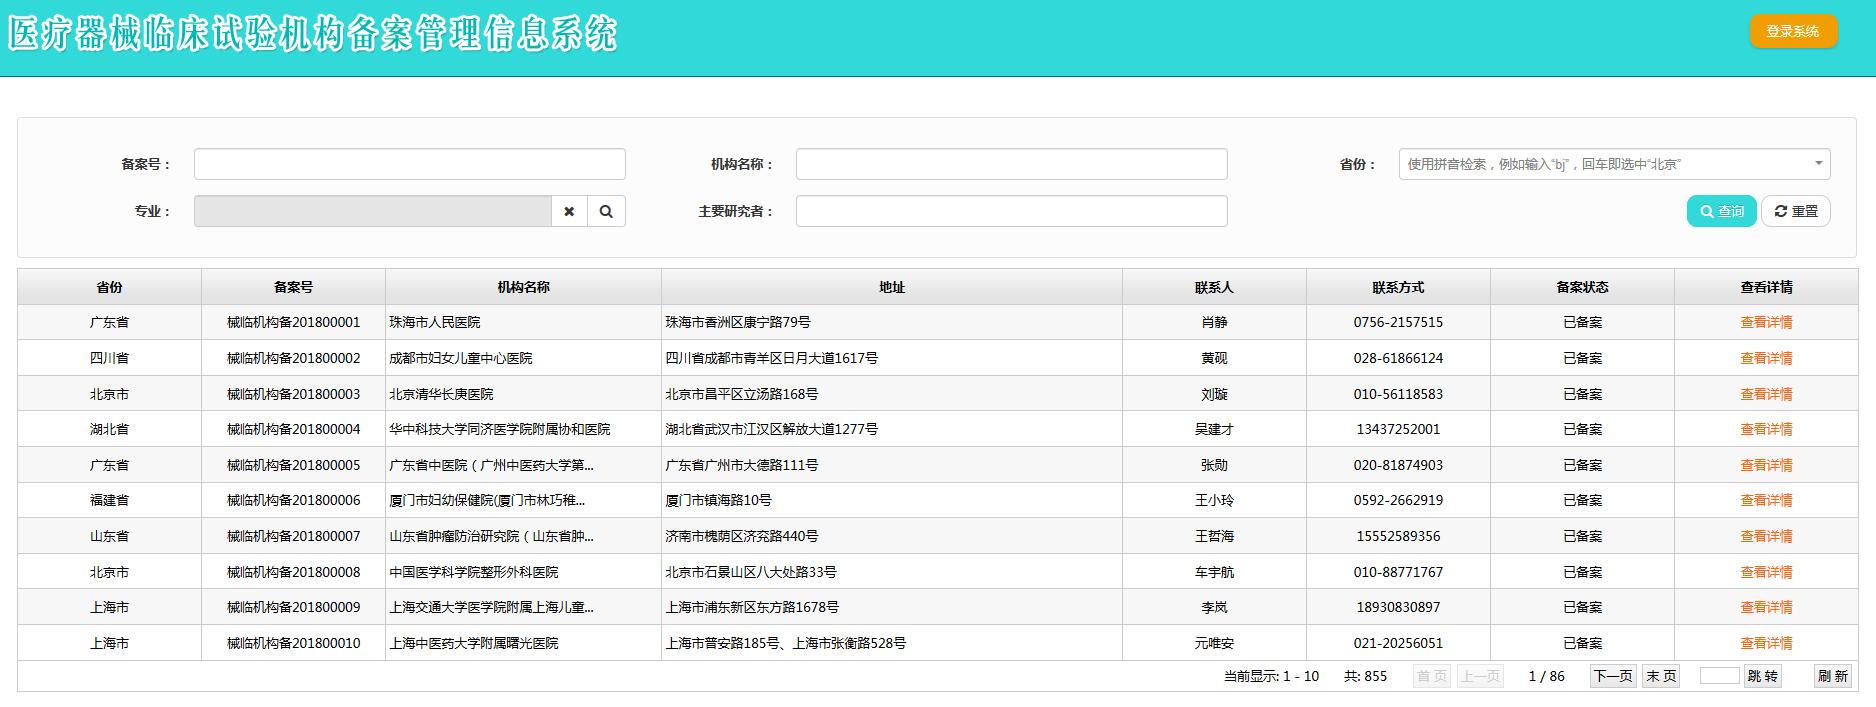This screenshot has height=707, width=1876.
Task: Click the 省份 column header
Action: (x=109, y=287)
